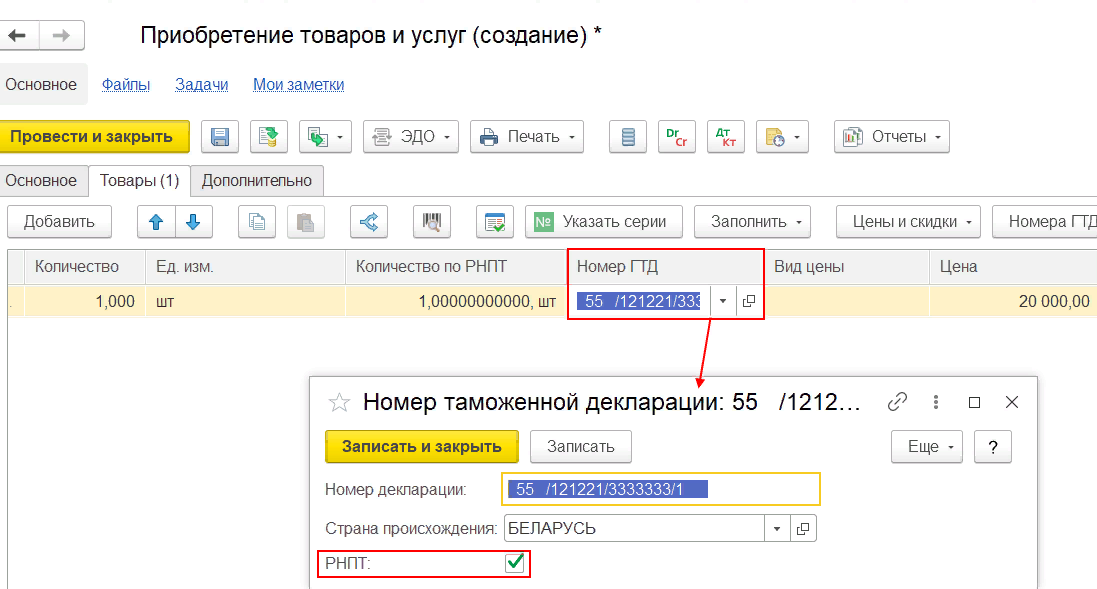Switch to the Дополнительно tab
Viewport: 1097px width, 589px height.
click(257, 181)
